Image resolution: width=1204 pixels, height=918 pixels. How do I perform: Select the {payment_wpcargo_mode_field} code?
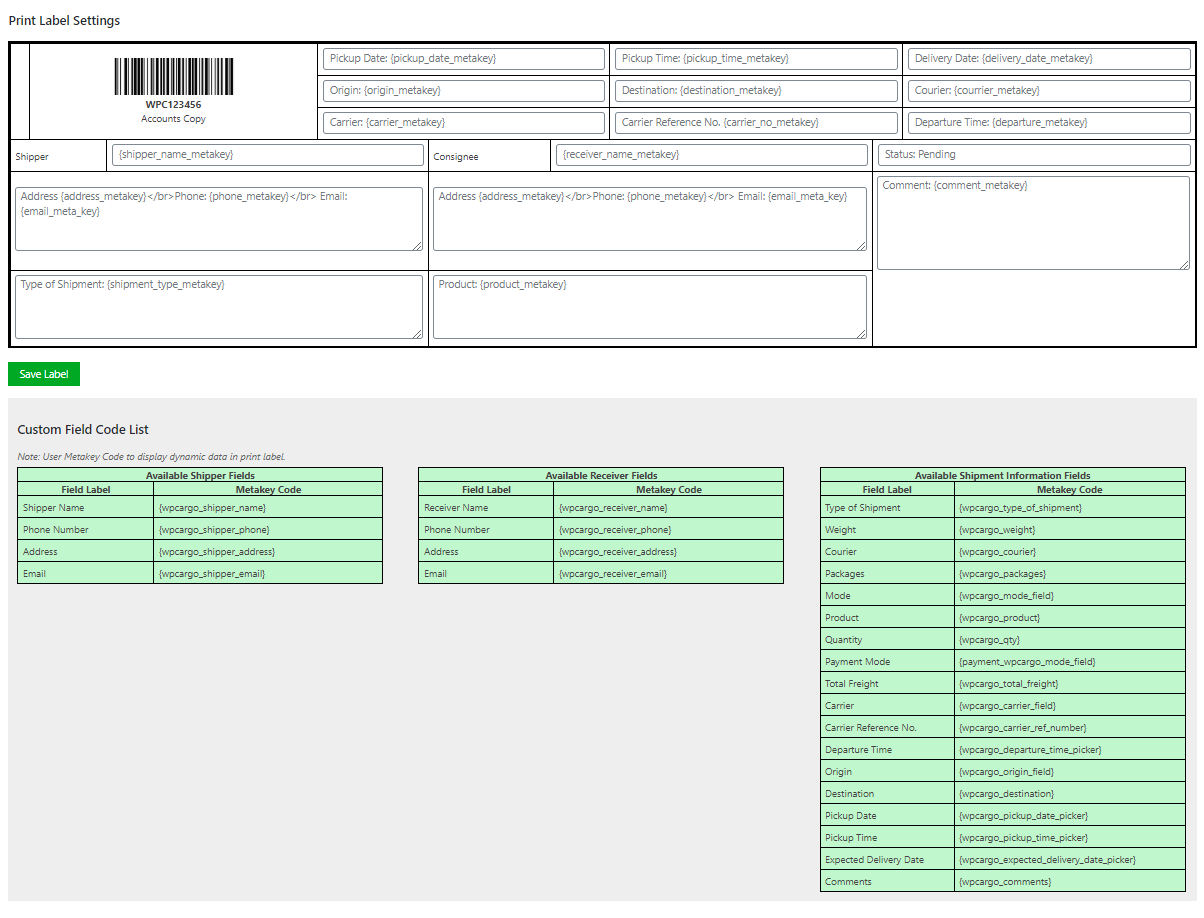click(x=1027, y=662)
